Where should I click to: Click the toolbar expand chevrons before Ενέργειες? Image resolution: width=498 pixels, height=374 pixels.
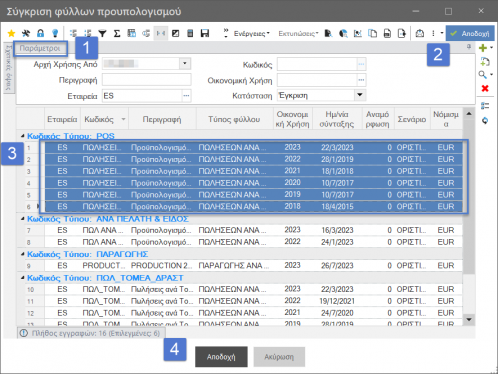[x=226, y=33]
